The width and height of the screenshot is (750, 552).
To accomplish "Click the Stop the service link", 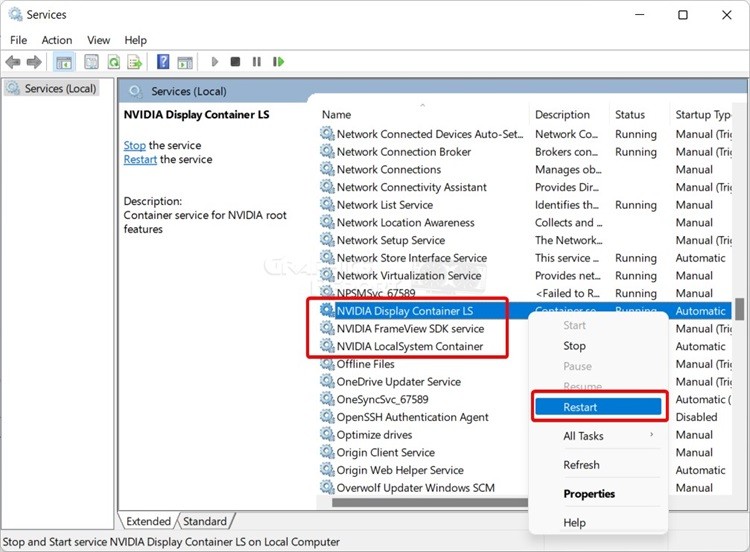I will 134,145.
